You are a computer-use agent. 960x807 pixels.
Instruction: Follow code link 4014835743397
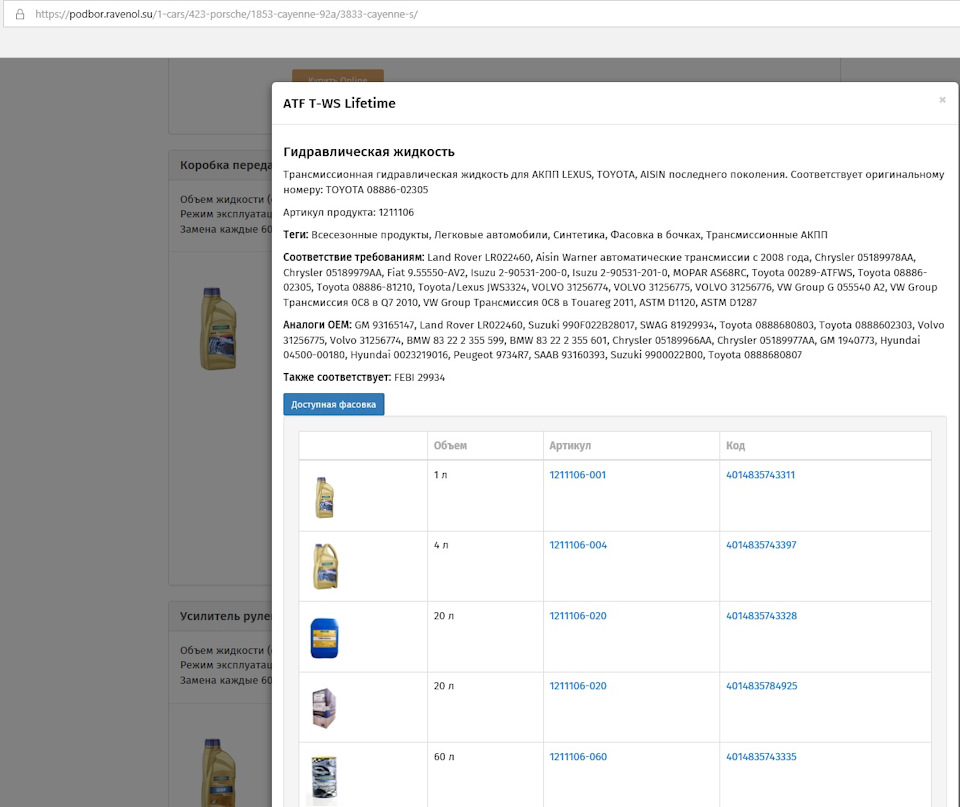click(x=761, y=545)
